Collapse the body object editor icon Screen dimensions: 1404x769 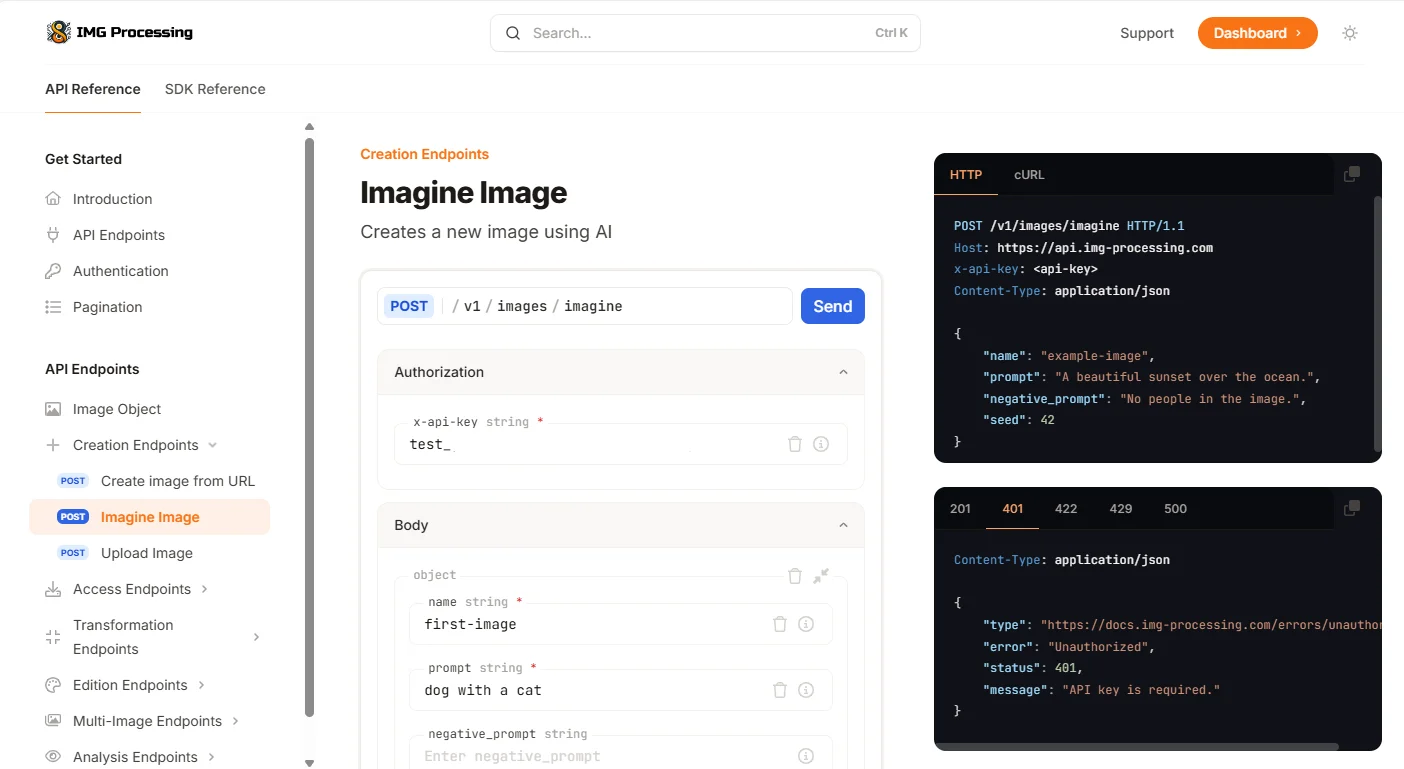tap(821, 576)
